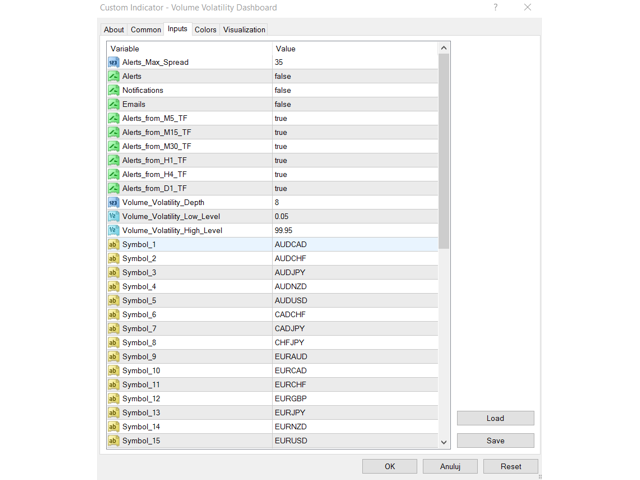Click the string icon beside Symbol_4
Viewport: 640px width, 480px height.
click(x=113, y=287)
